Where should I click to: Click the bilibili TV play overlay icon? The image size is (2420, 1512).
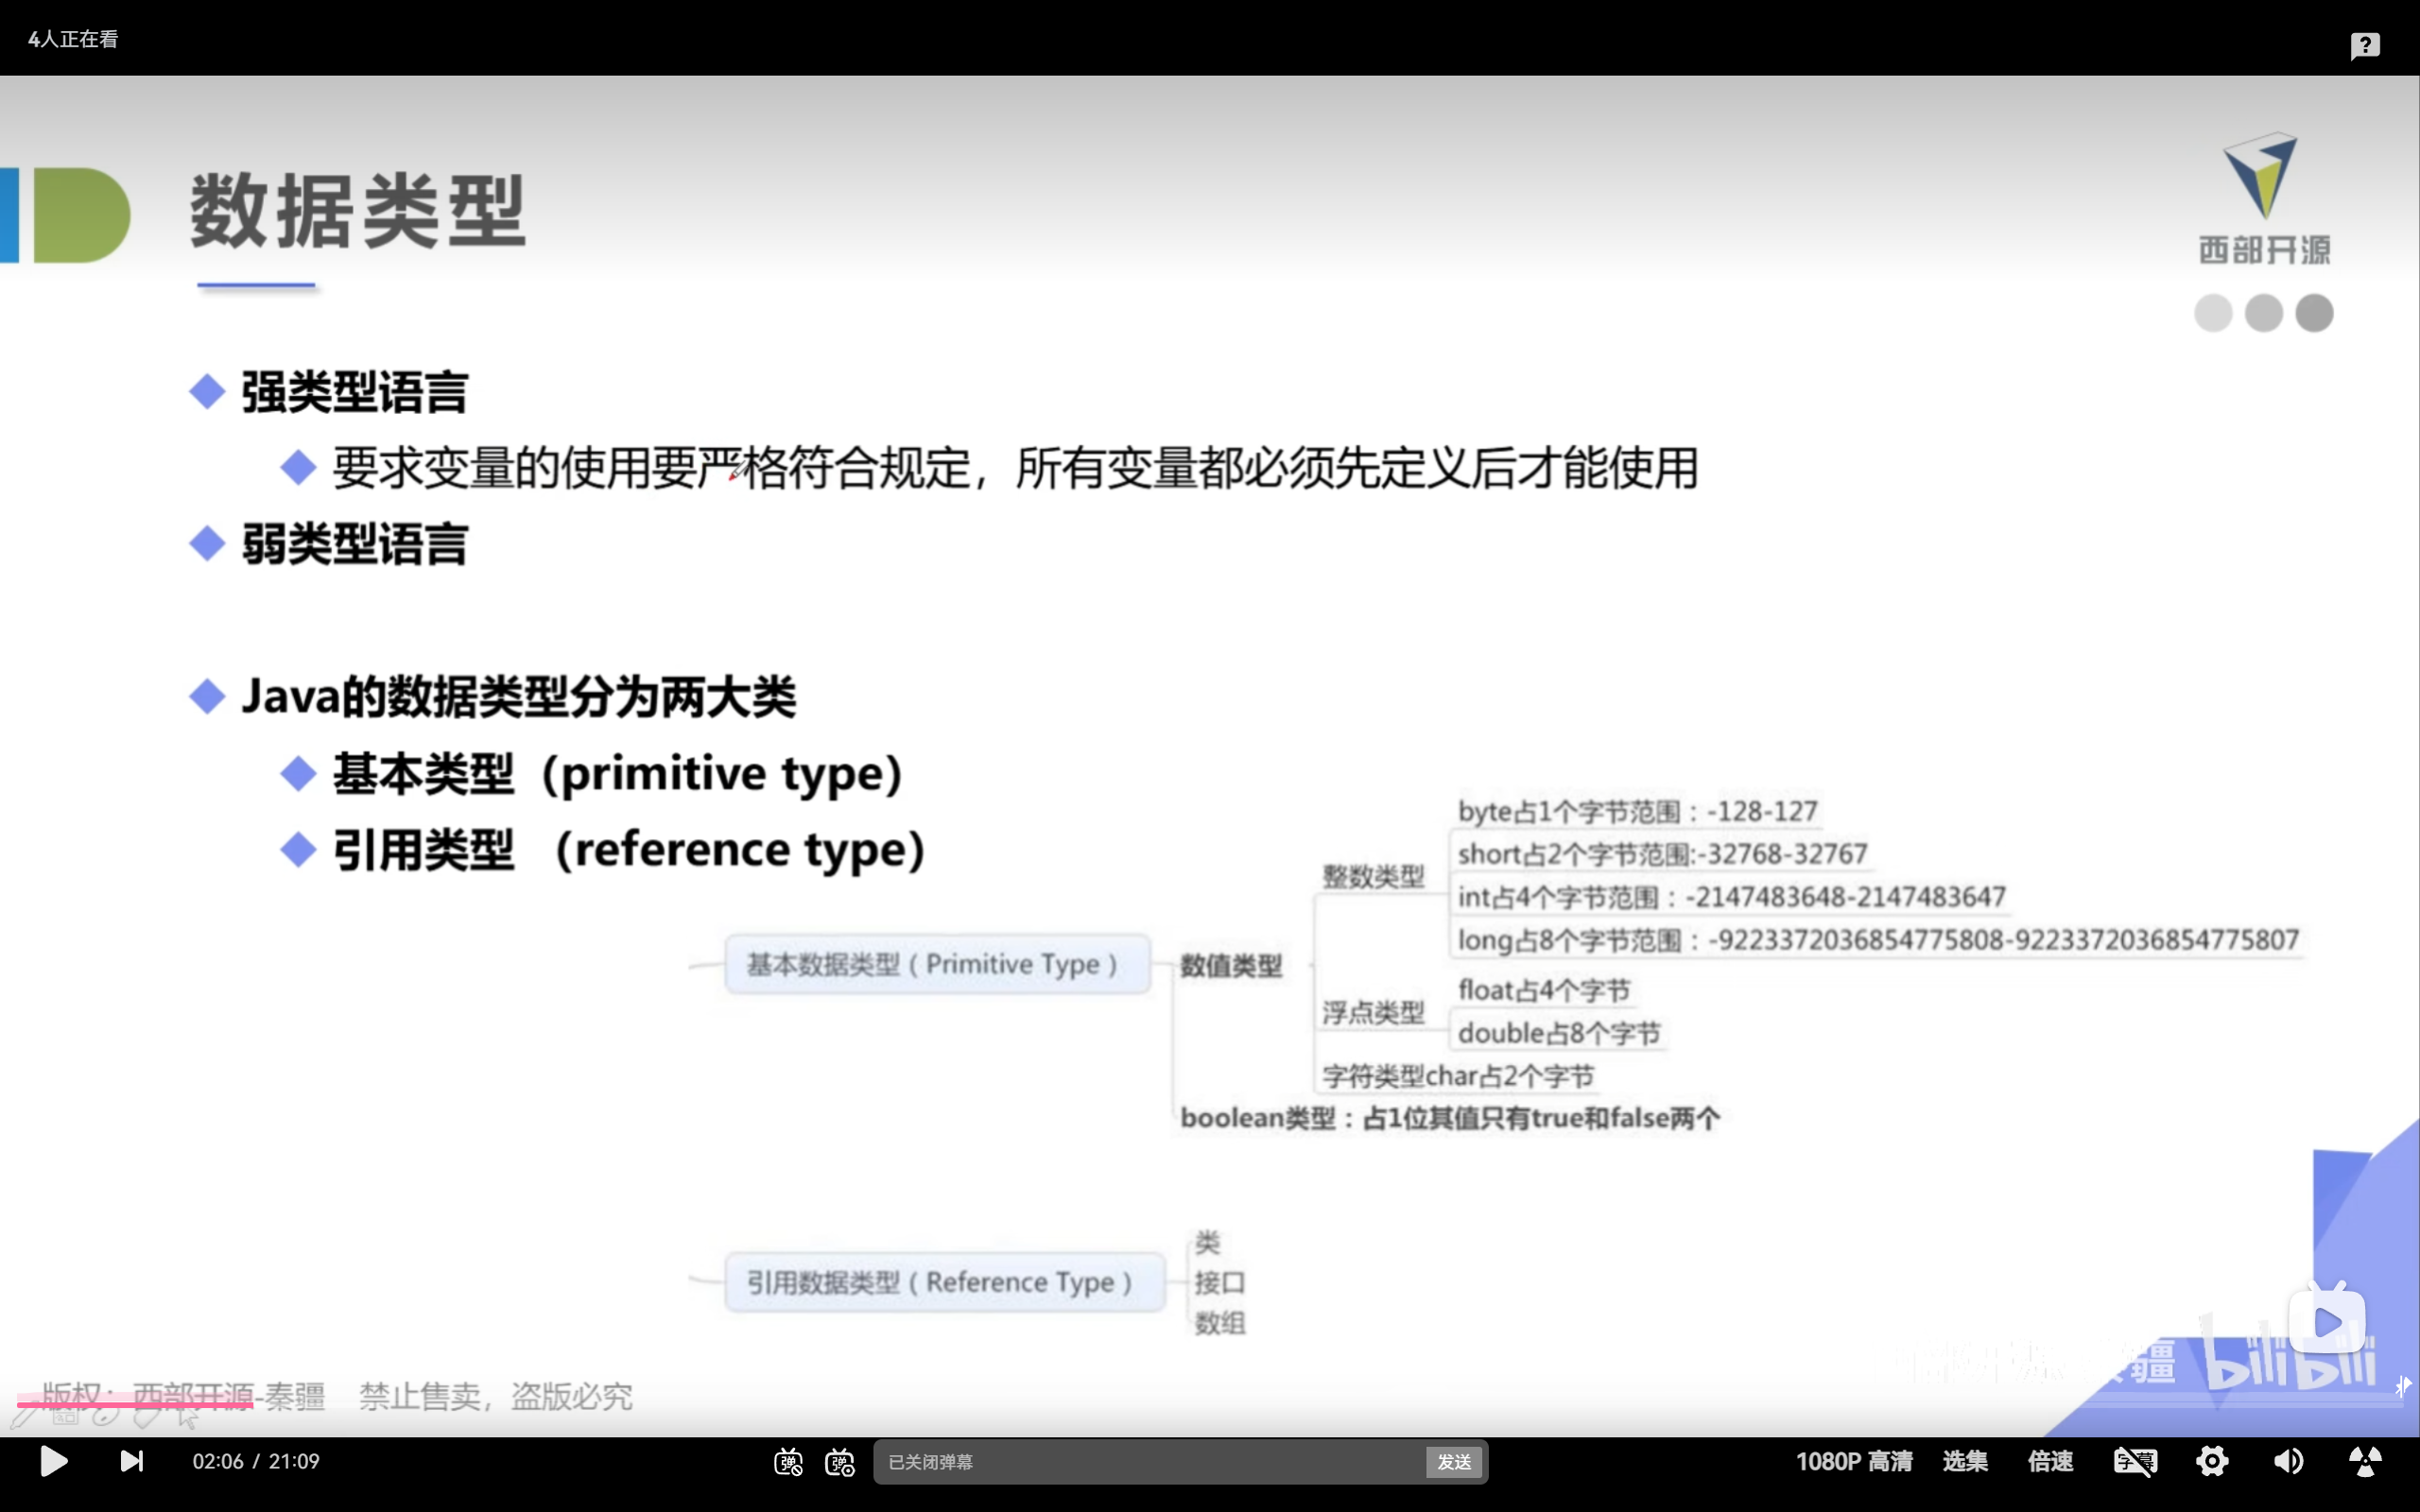pyautogui.click(x=2327, y=1322)
